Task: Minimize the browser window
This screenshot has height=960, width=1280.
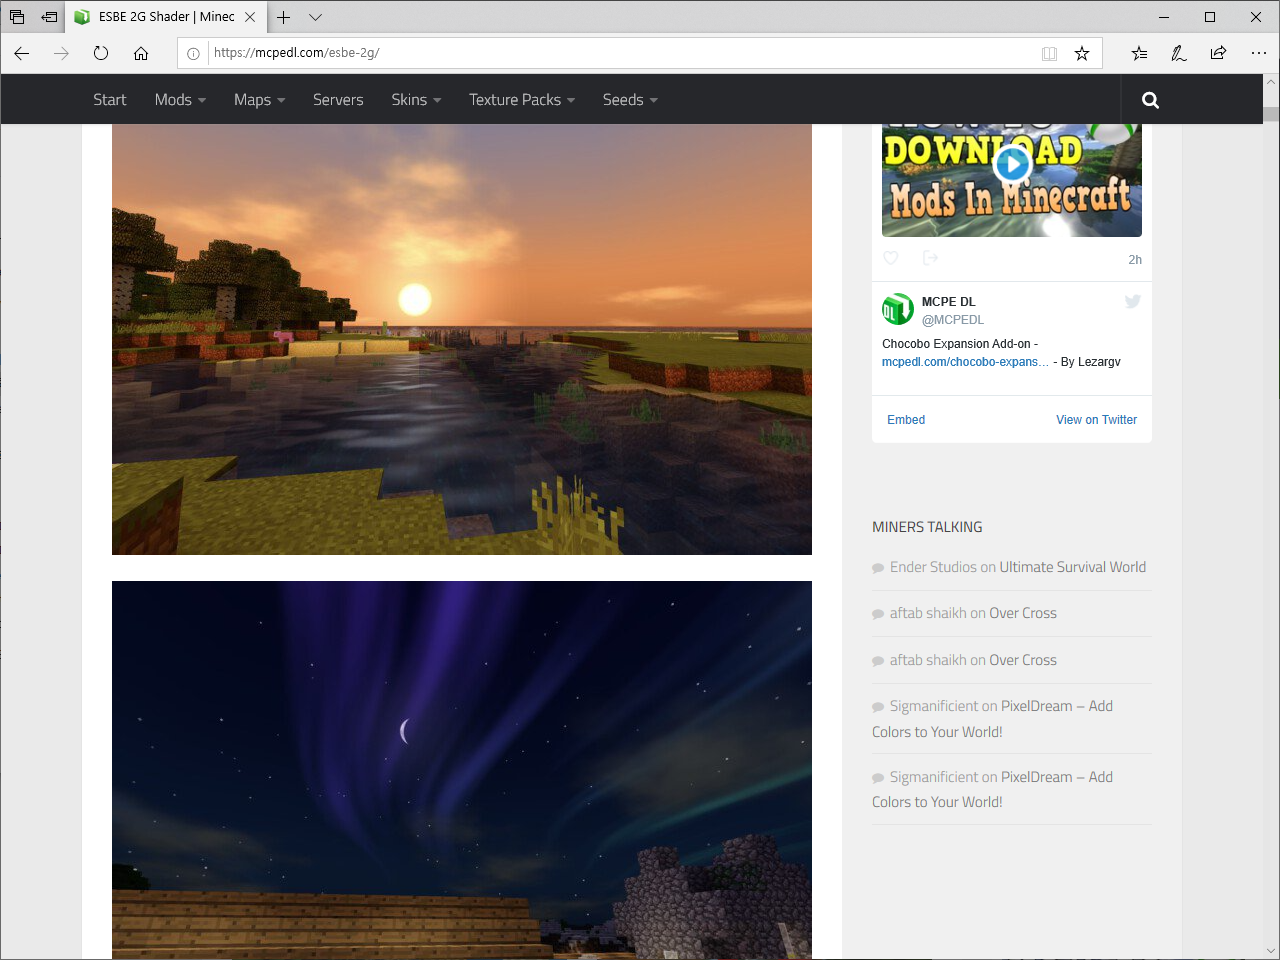Action: [1164, 17]
